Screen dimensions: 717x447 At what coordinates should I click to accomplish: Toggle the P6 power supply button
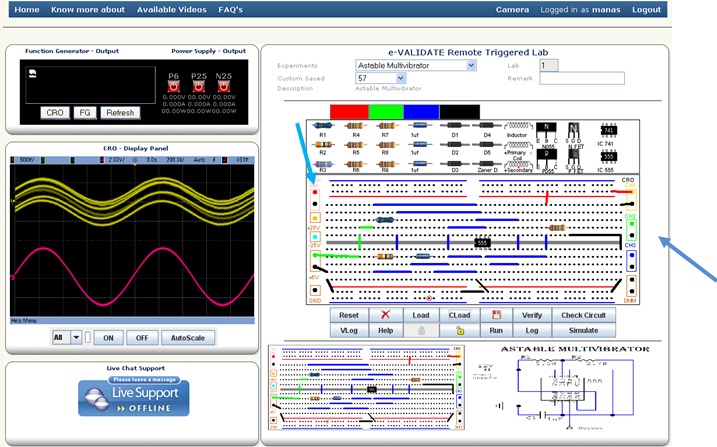pos(173,87)
